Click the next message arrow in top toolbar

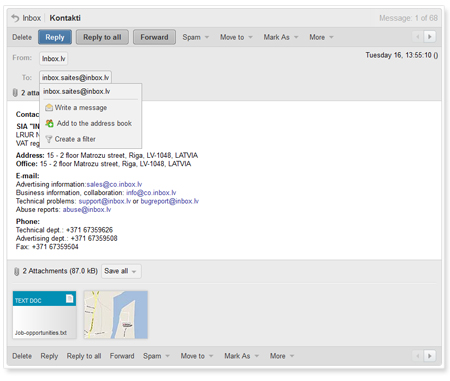[x=430, y=37]
